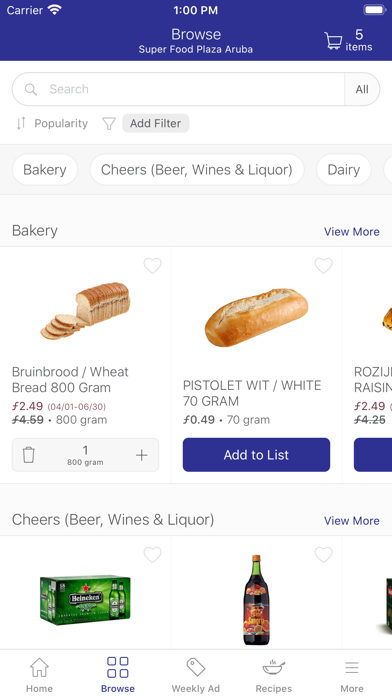Increase Wheat Bread quantity with plus icon
Screen dimensions: 392x696
(x=142, y=455)
